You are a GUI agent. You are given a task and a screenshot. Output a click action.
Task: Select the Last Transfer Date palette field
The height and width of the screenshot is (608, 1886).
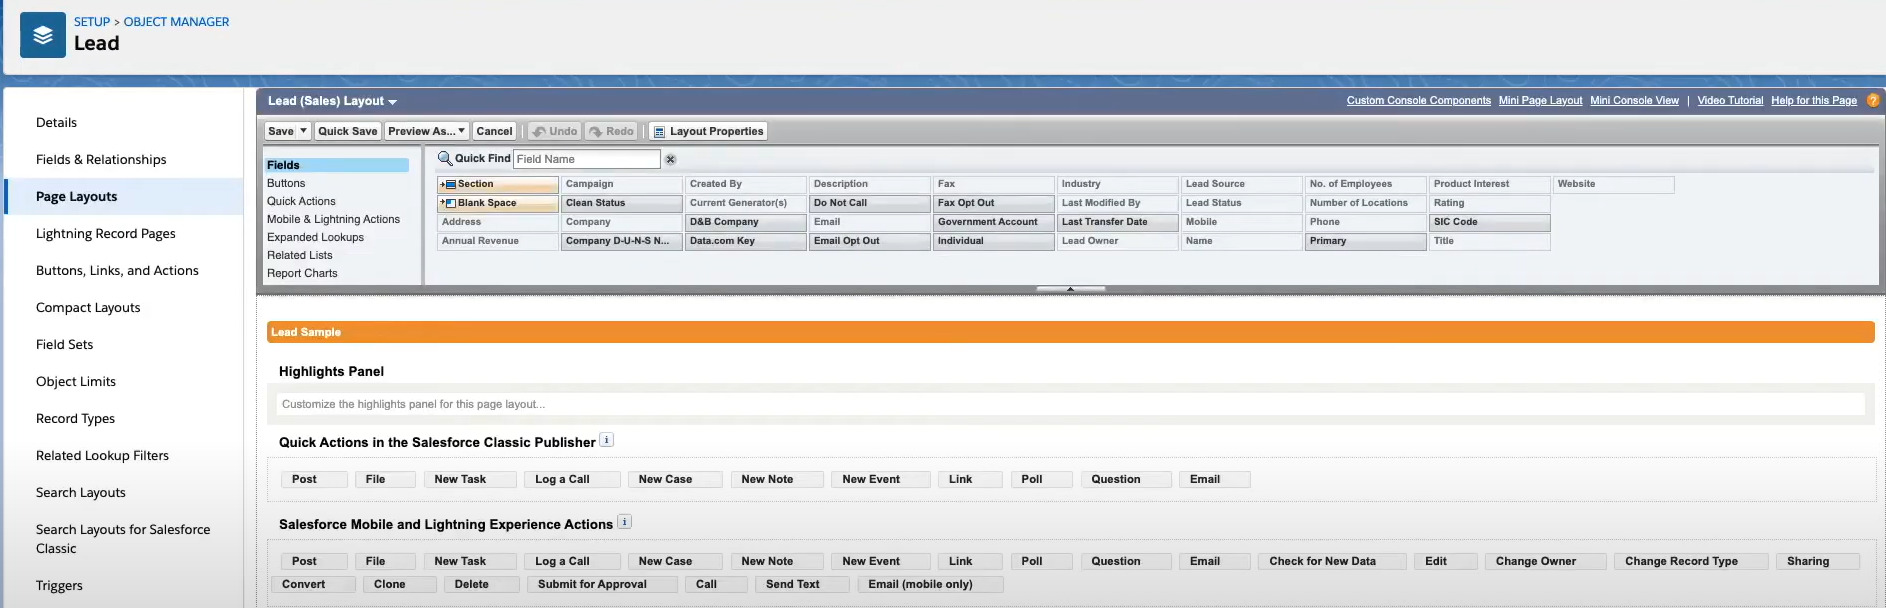click(x=1118, y=222)
